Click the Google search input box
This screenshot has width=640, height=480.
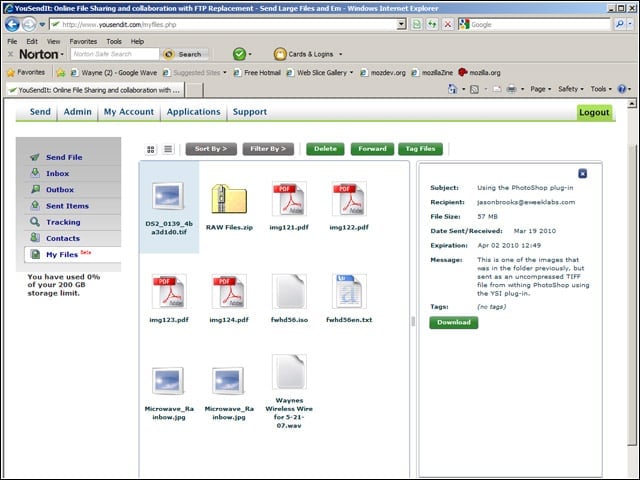pos(540,24)
